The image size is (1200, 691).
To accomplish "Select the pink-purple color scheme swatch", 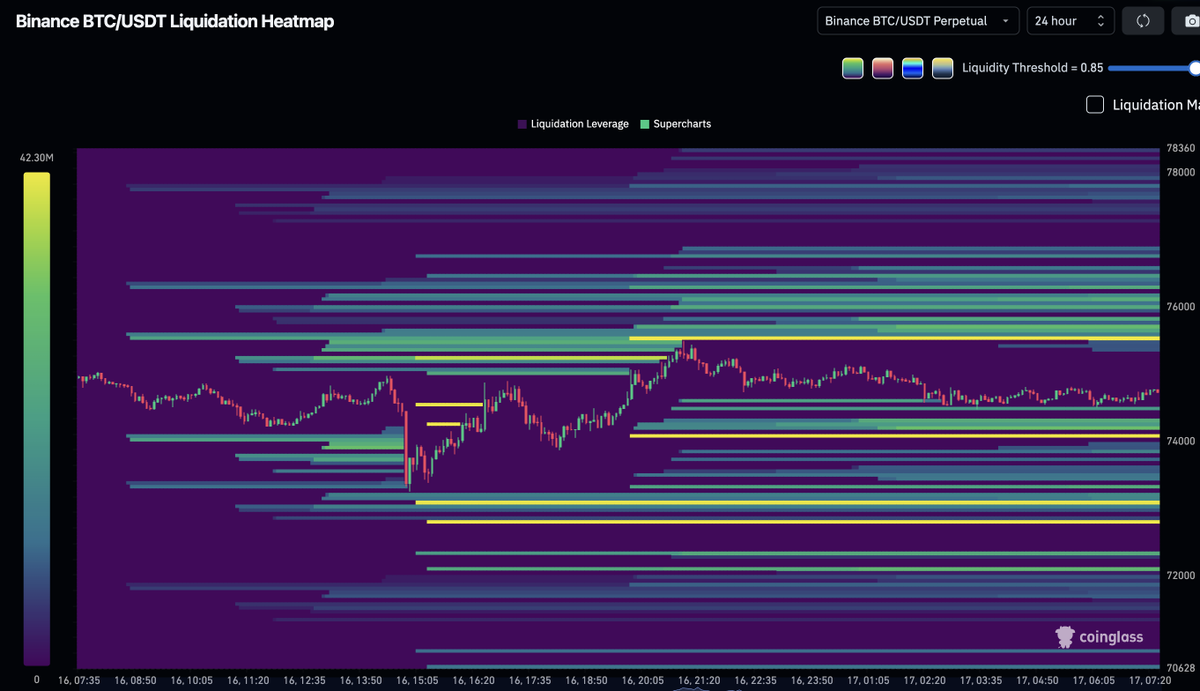I will tap(882, 68).
